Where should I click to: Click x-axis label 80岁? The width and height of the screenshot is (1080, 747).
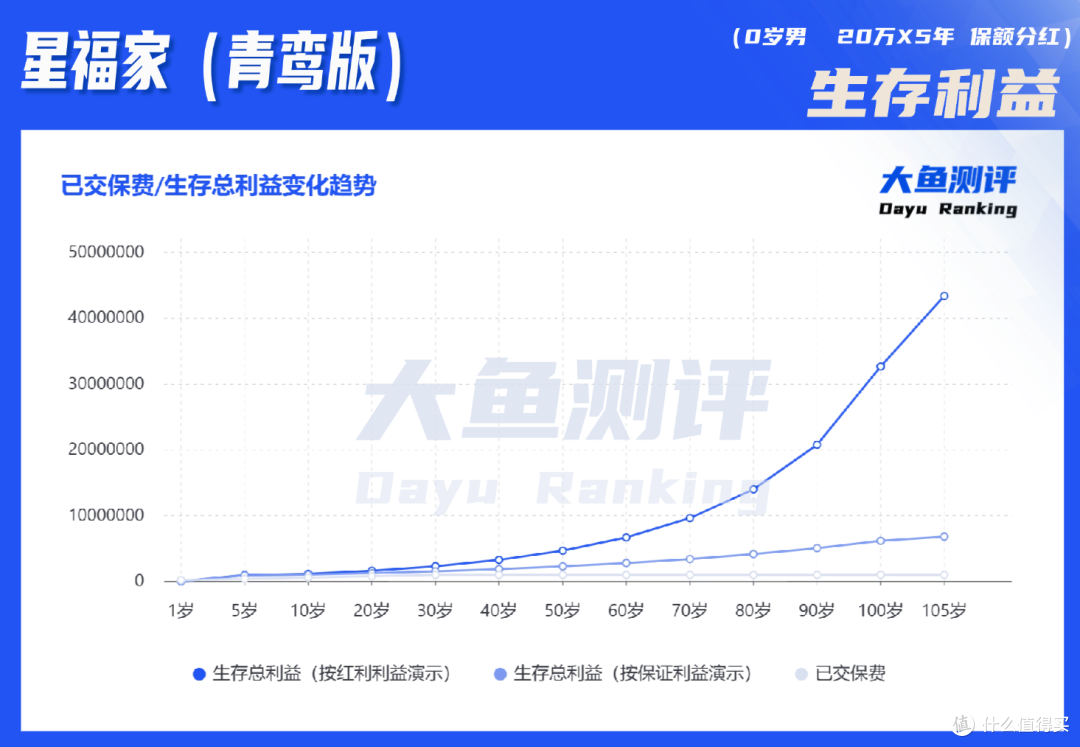(x=754, y=610)
